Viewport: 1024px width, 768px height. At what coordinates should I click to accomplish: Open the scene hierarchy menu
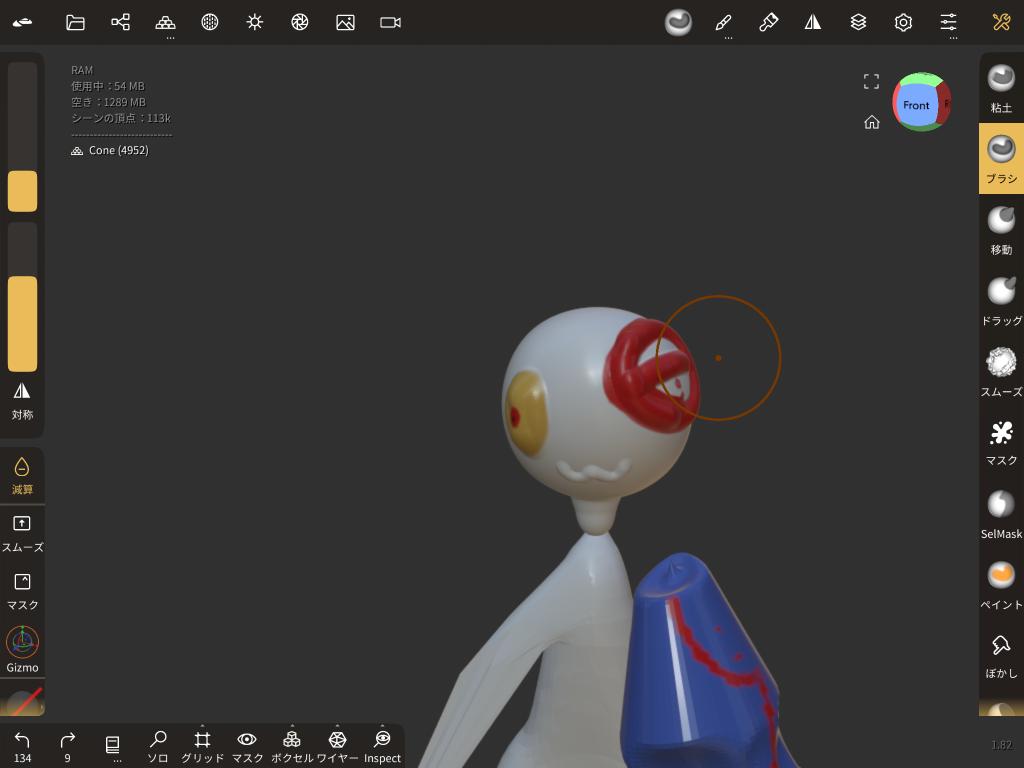click(120, 22)
